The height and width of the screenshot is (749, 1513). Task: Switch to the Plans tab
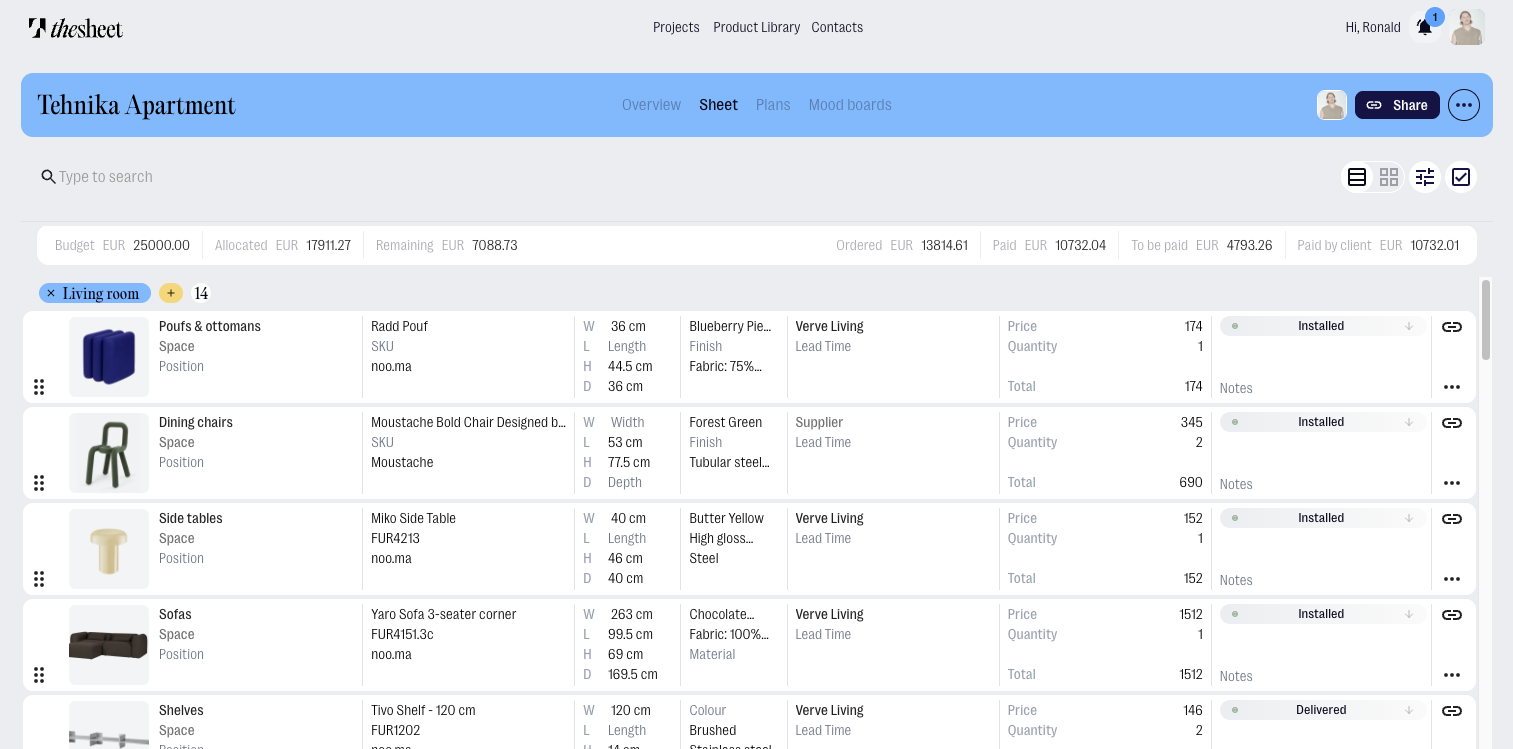(x=773, y=105)
